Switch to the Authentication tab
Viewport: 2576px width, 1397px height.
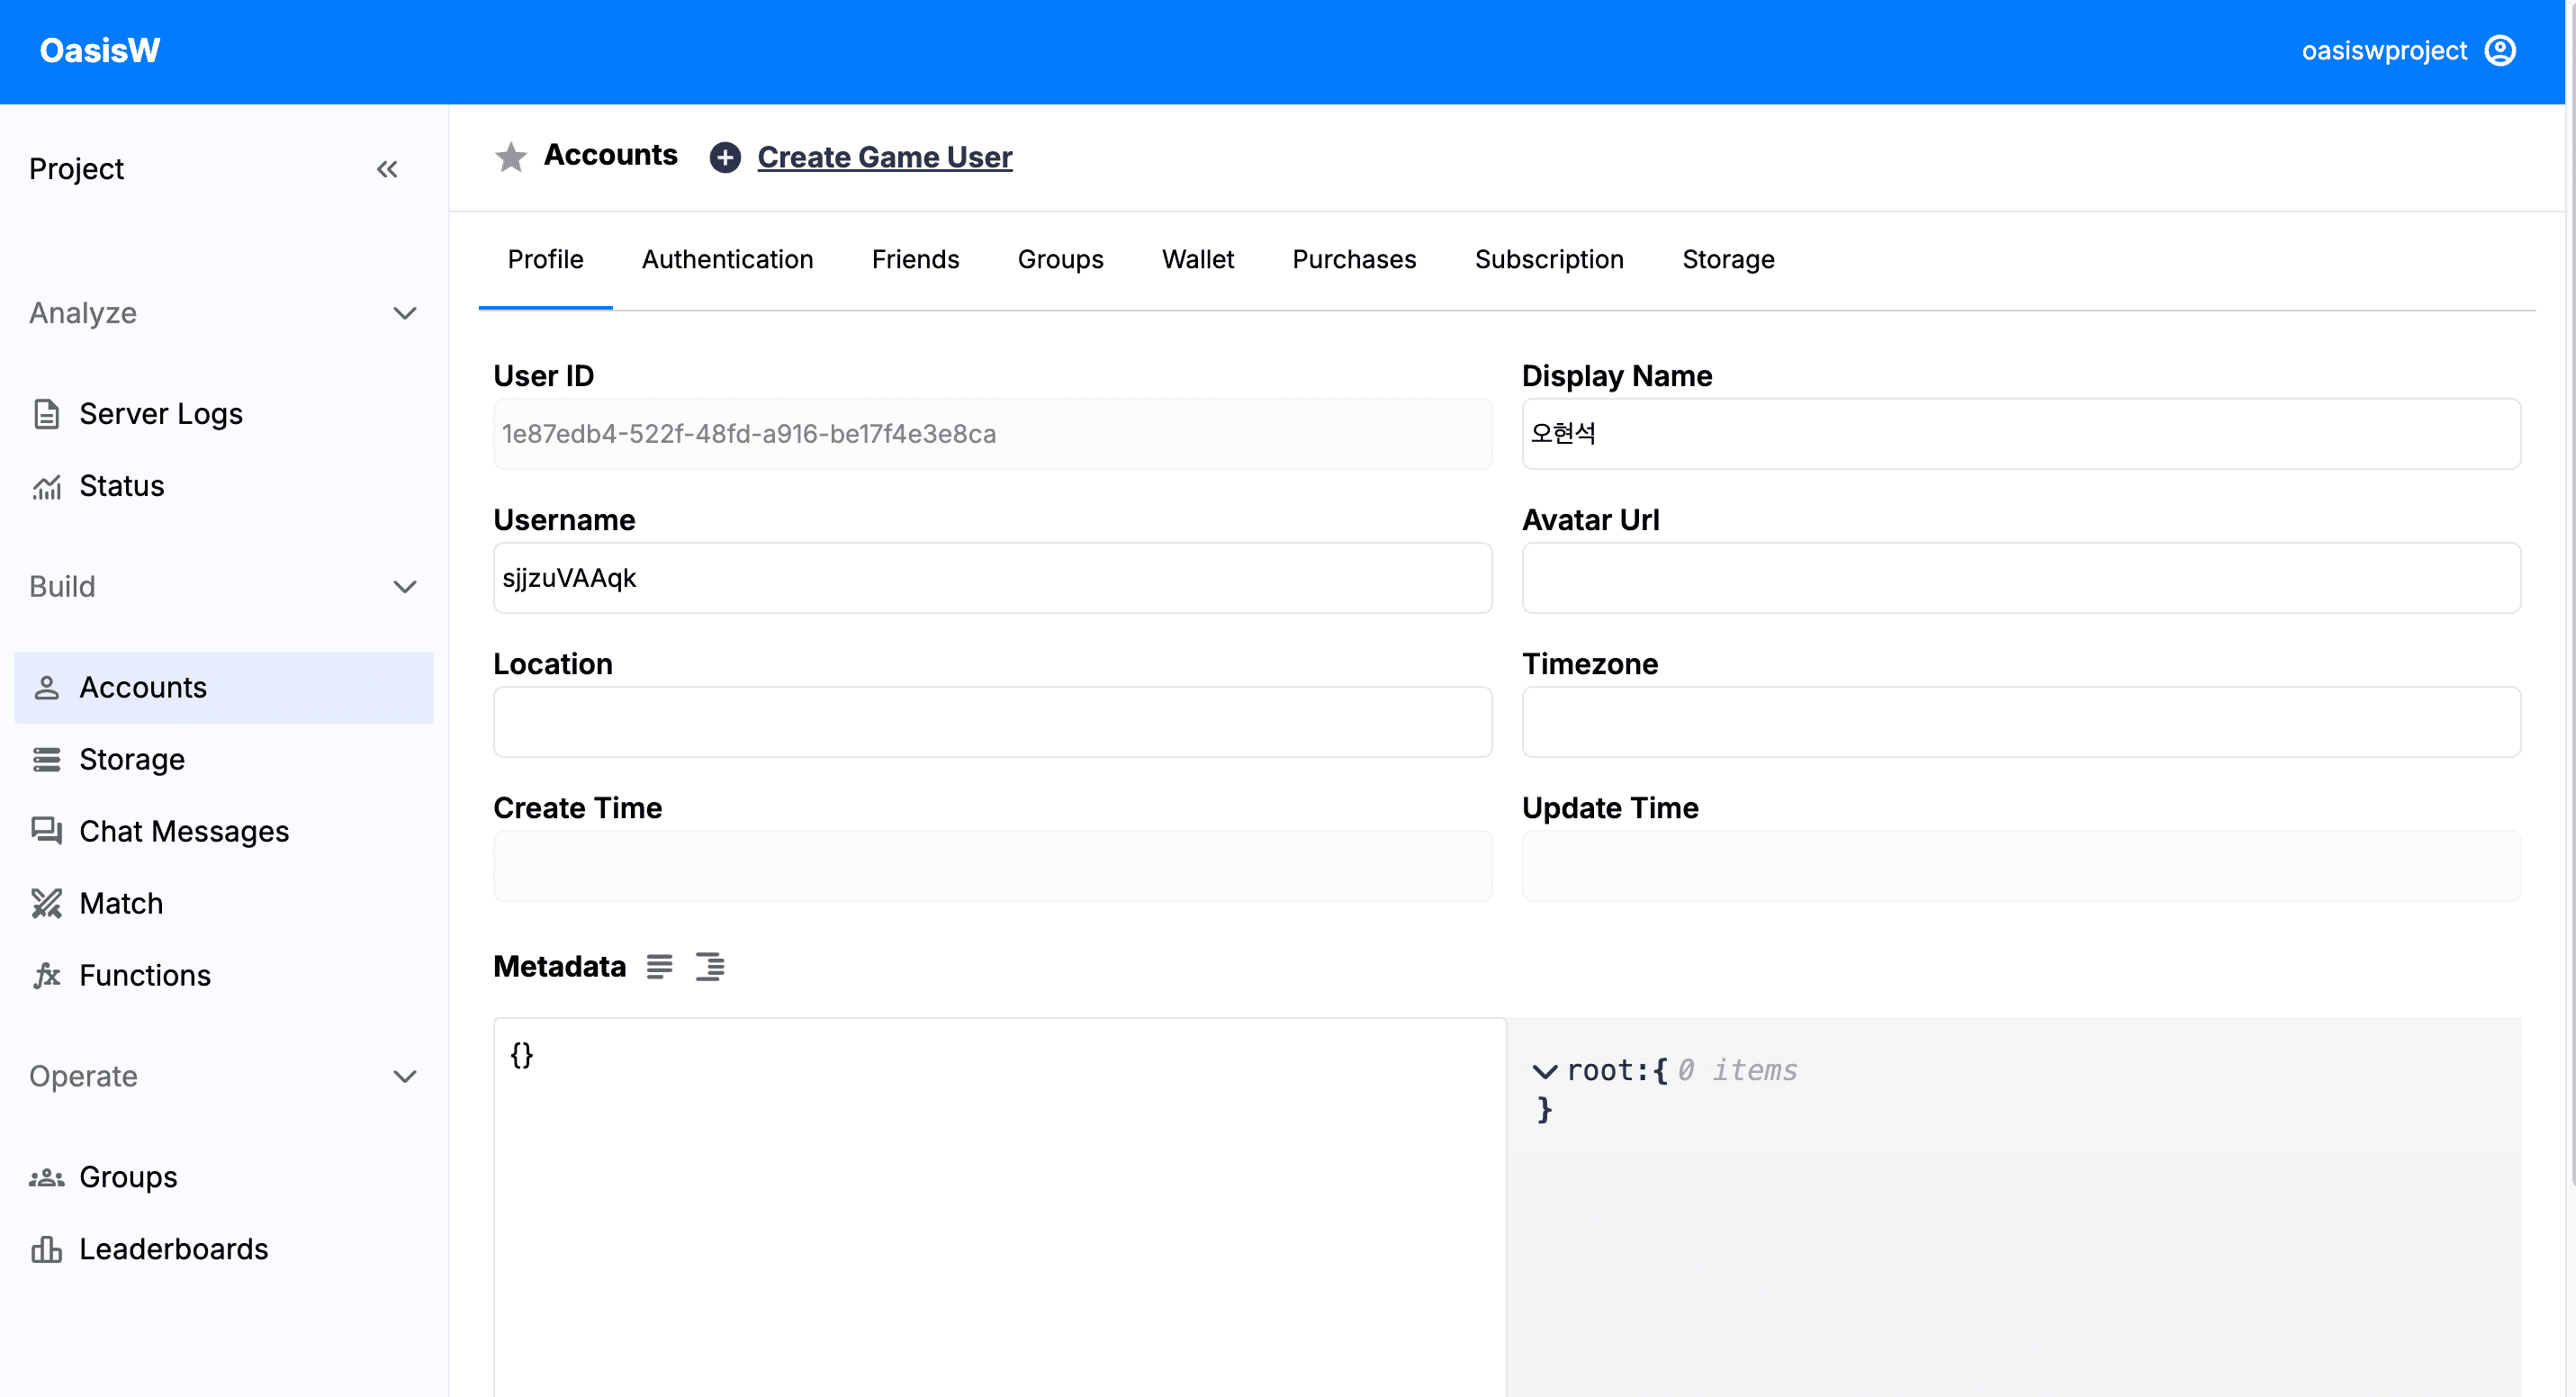727,259
